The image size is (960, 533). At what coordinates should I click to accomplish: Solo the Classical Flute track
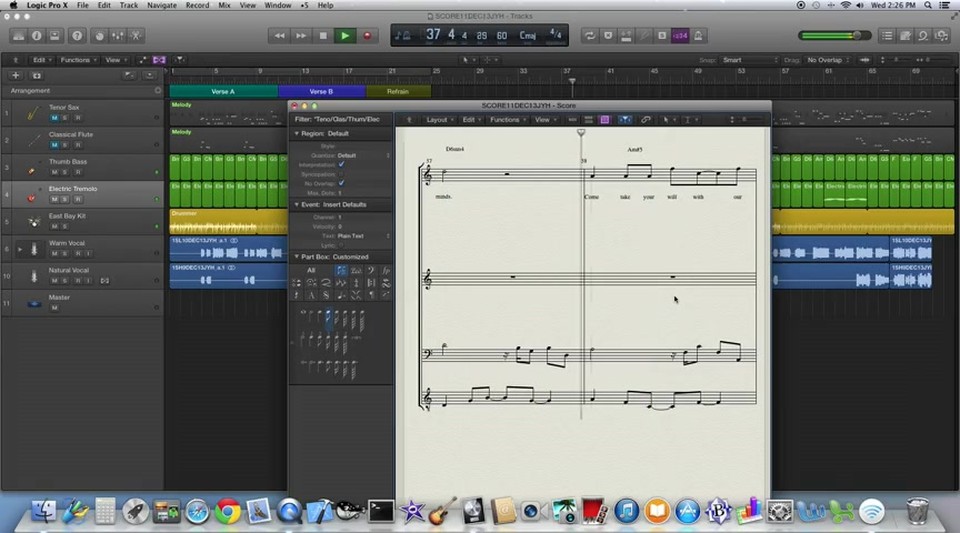65,145
